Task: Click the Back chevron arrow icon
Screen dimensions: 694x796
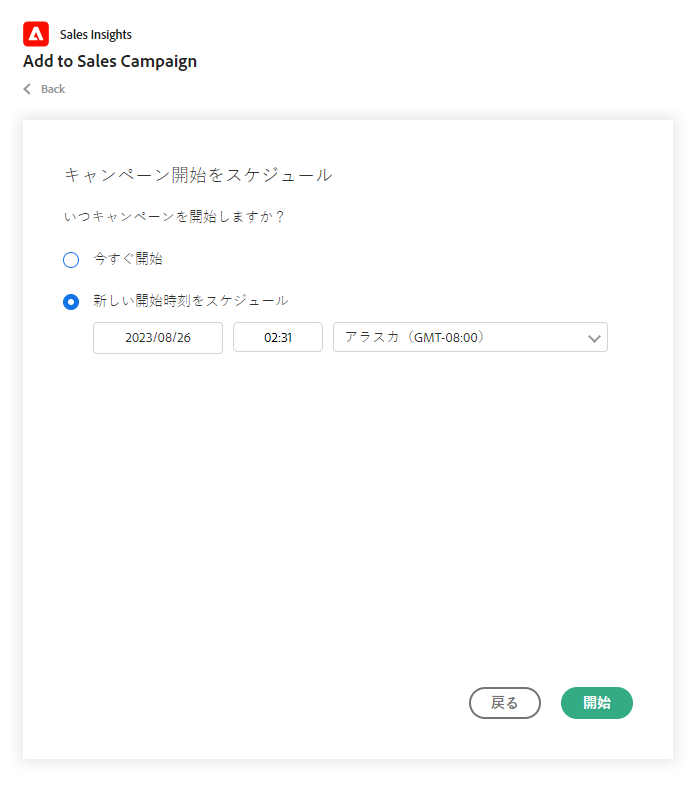Action: coord(28,89)
